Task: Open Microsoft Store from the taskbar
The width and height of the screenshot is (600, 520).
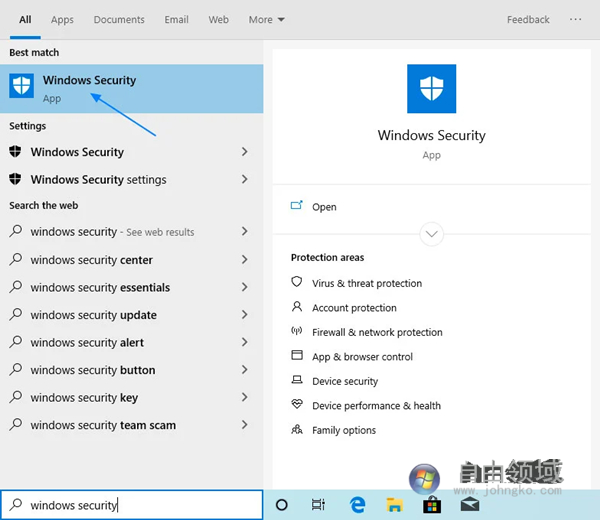Action: pos(432,505)
